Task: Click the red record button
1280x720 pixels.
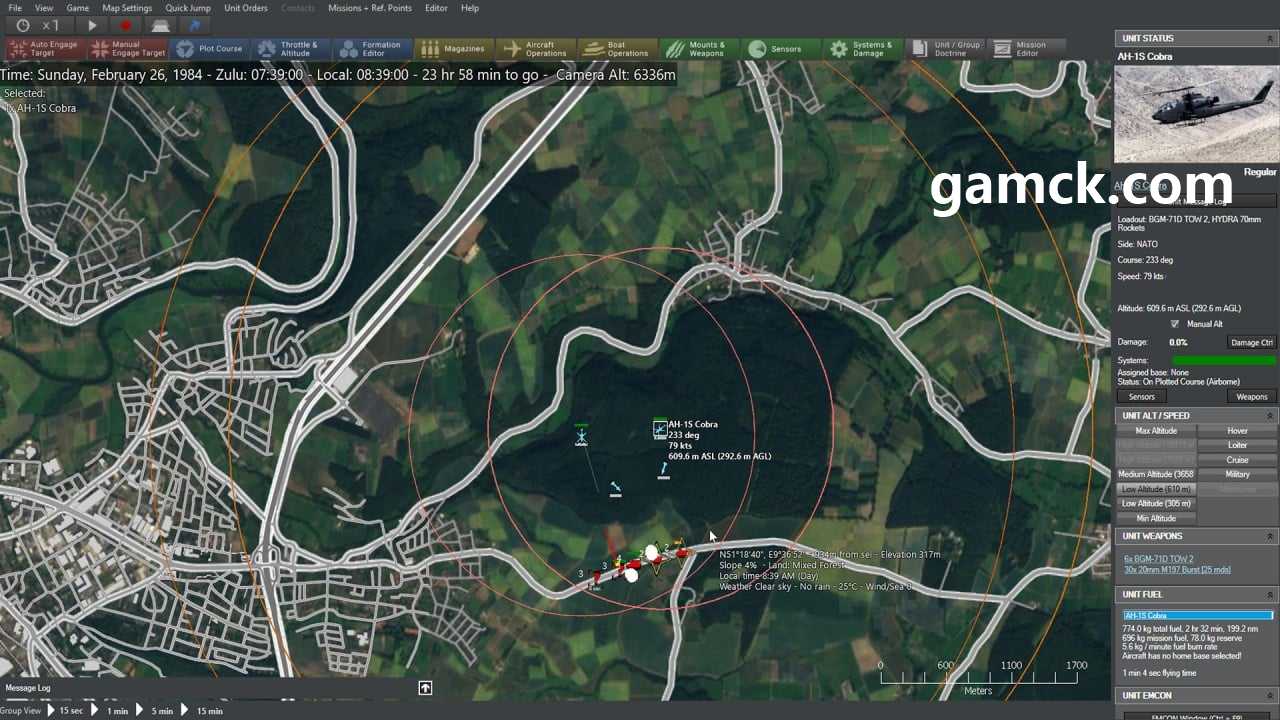Action: [125, 25]
